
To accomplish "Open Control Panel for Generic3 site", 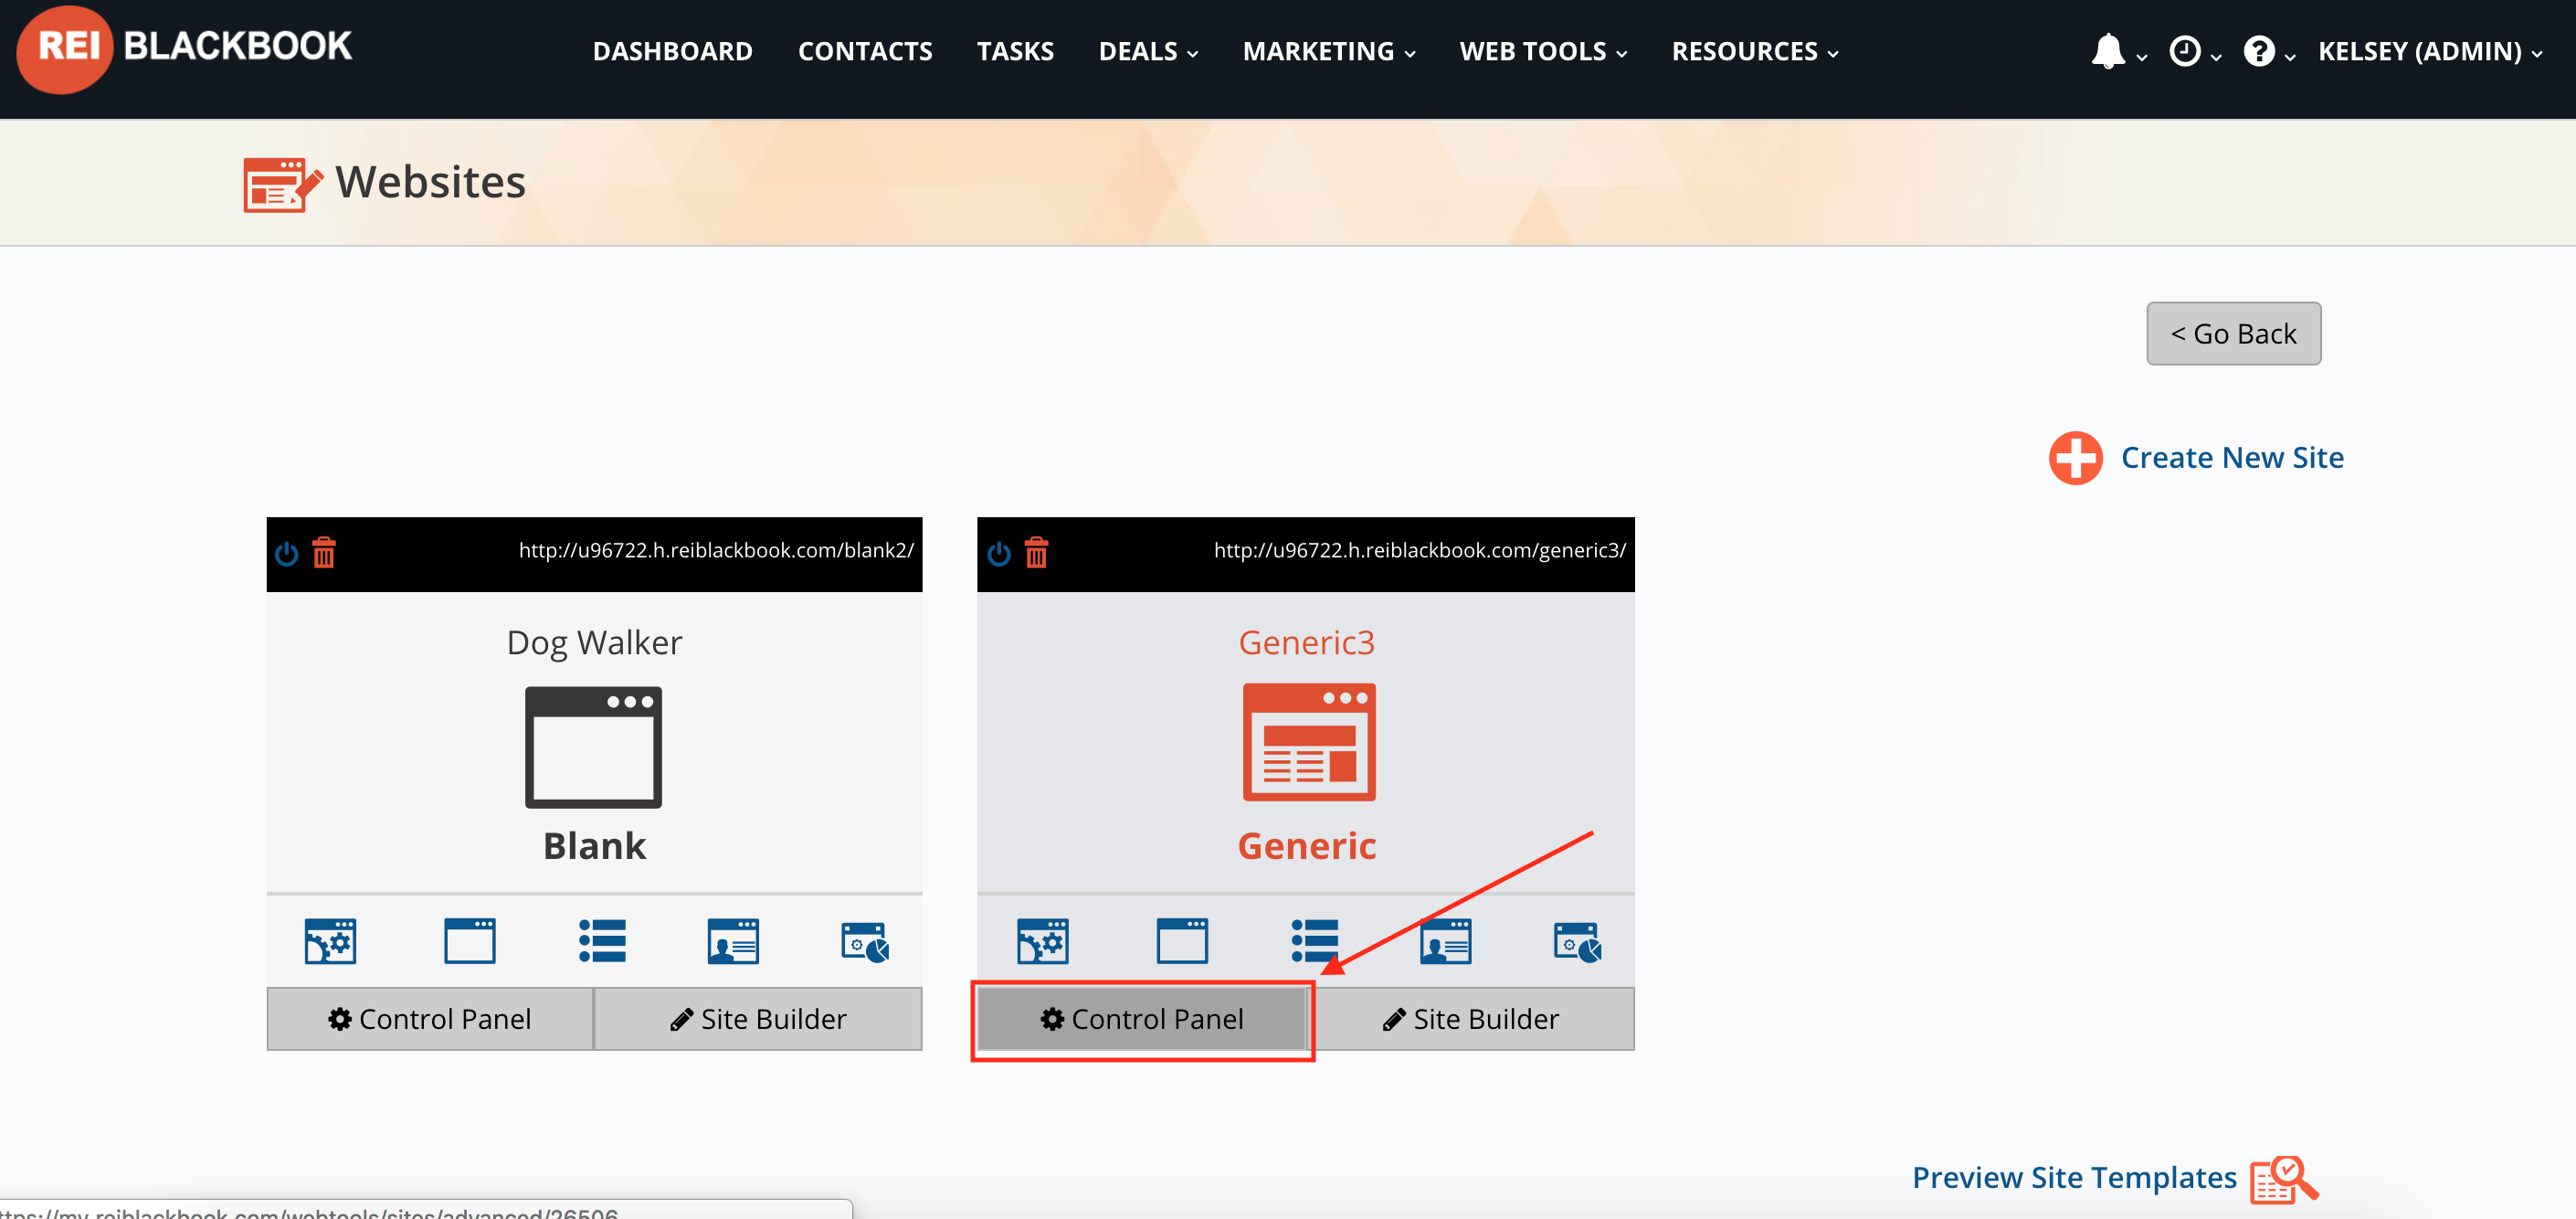I will coord(1142,1018).
